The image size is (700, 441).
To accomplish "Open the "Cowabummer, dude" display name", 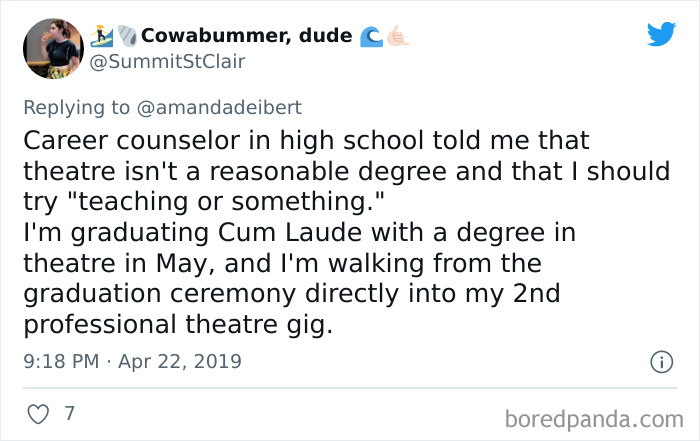I will coord(245,36).
